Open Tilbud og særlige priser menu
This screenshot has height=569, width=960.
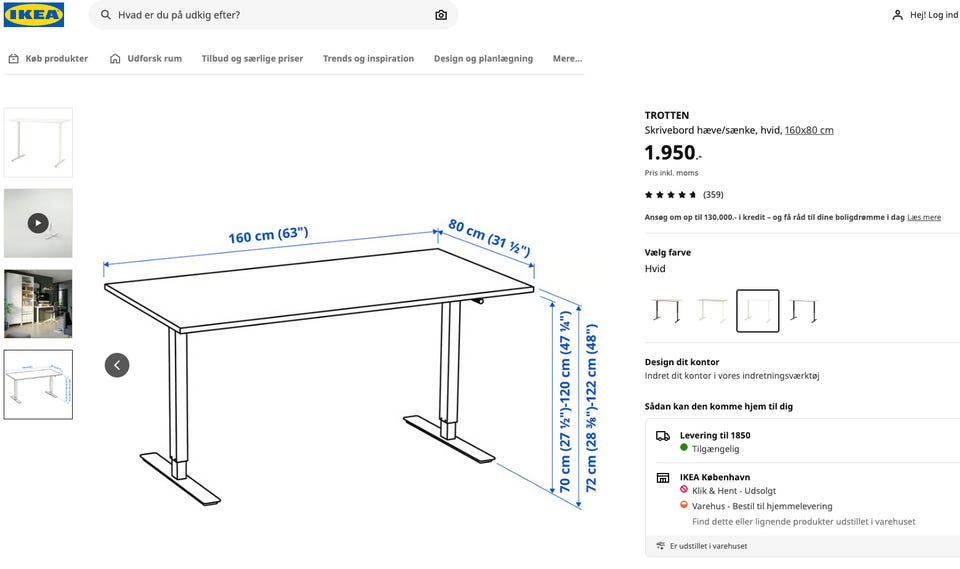pyautogui.click(x=252, y=59)
